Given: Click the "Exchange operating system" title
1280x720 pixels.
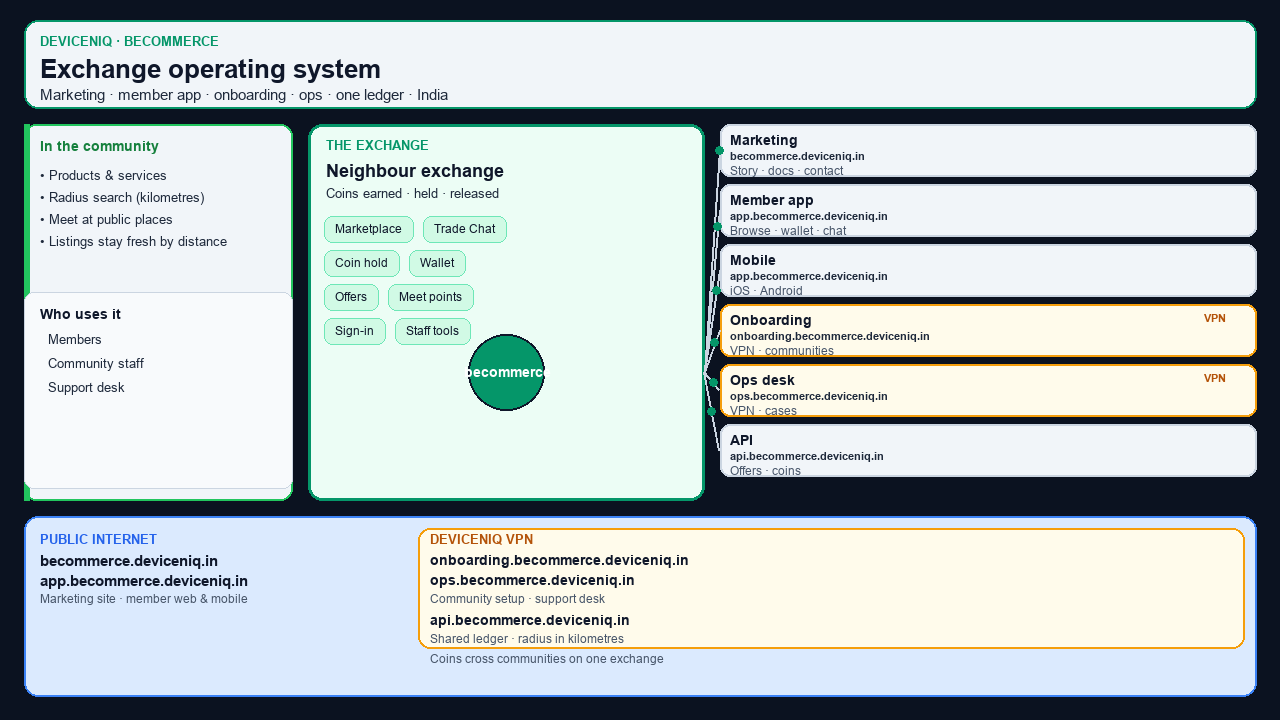Looking at the screenshot, I should (210, 69).
